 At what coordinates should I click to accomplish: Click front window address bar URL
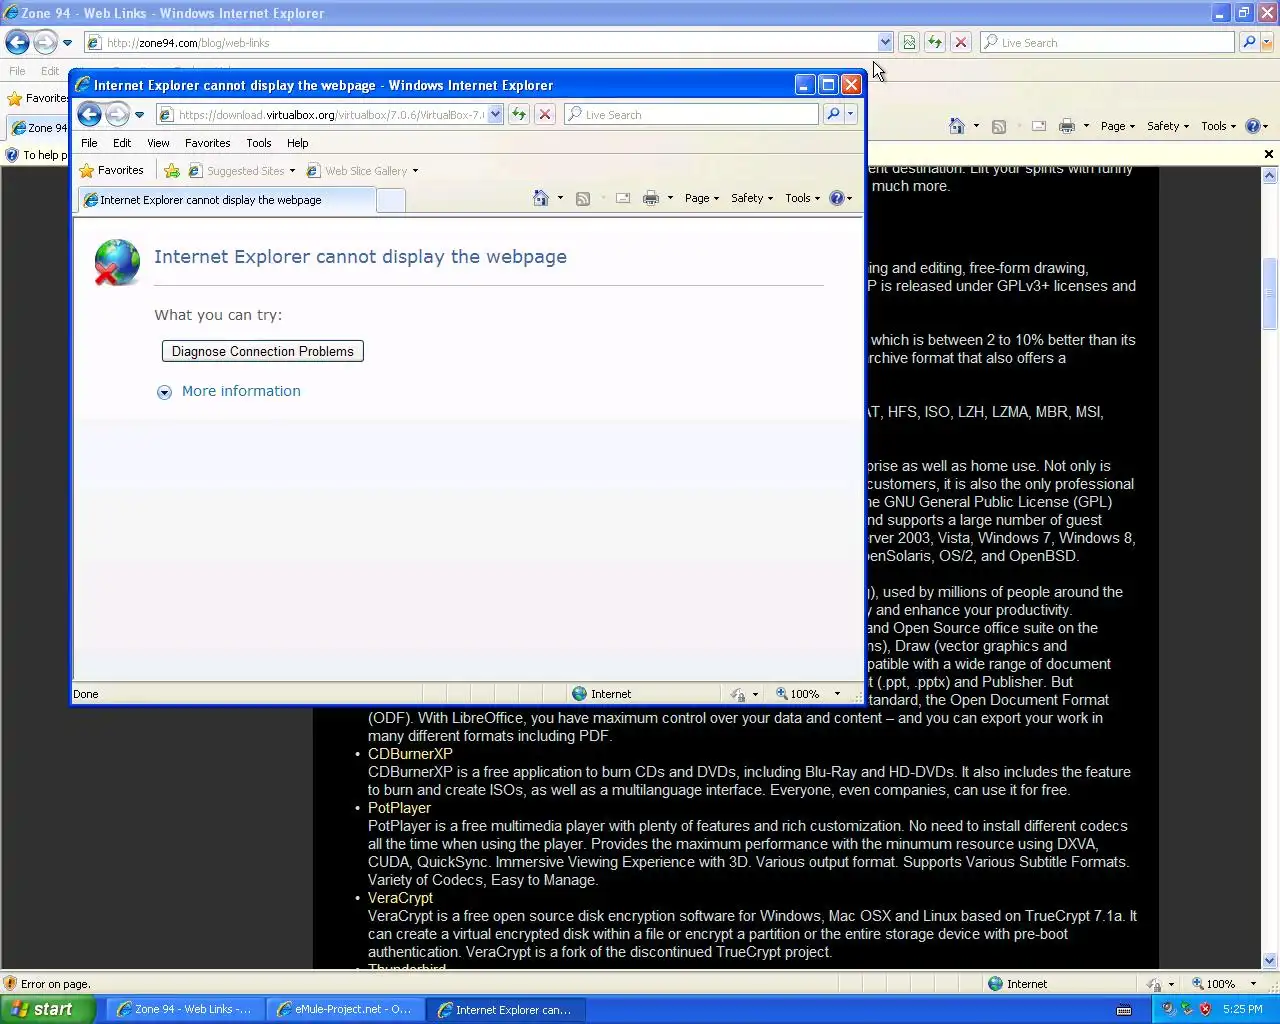332,115
